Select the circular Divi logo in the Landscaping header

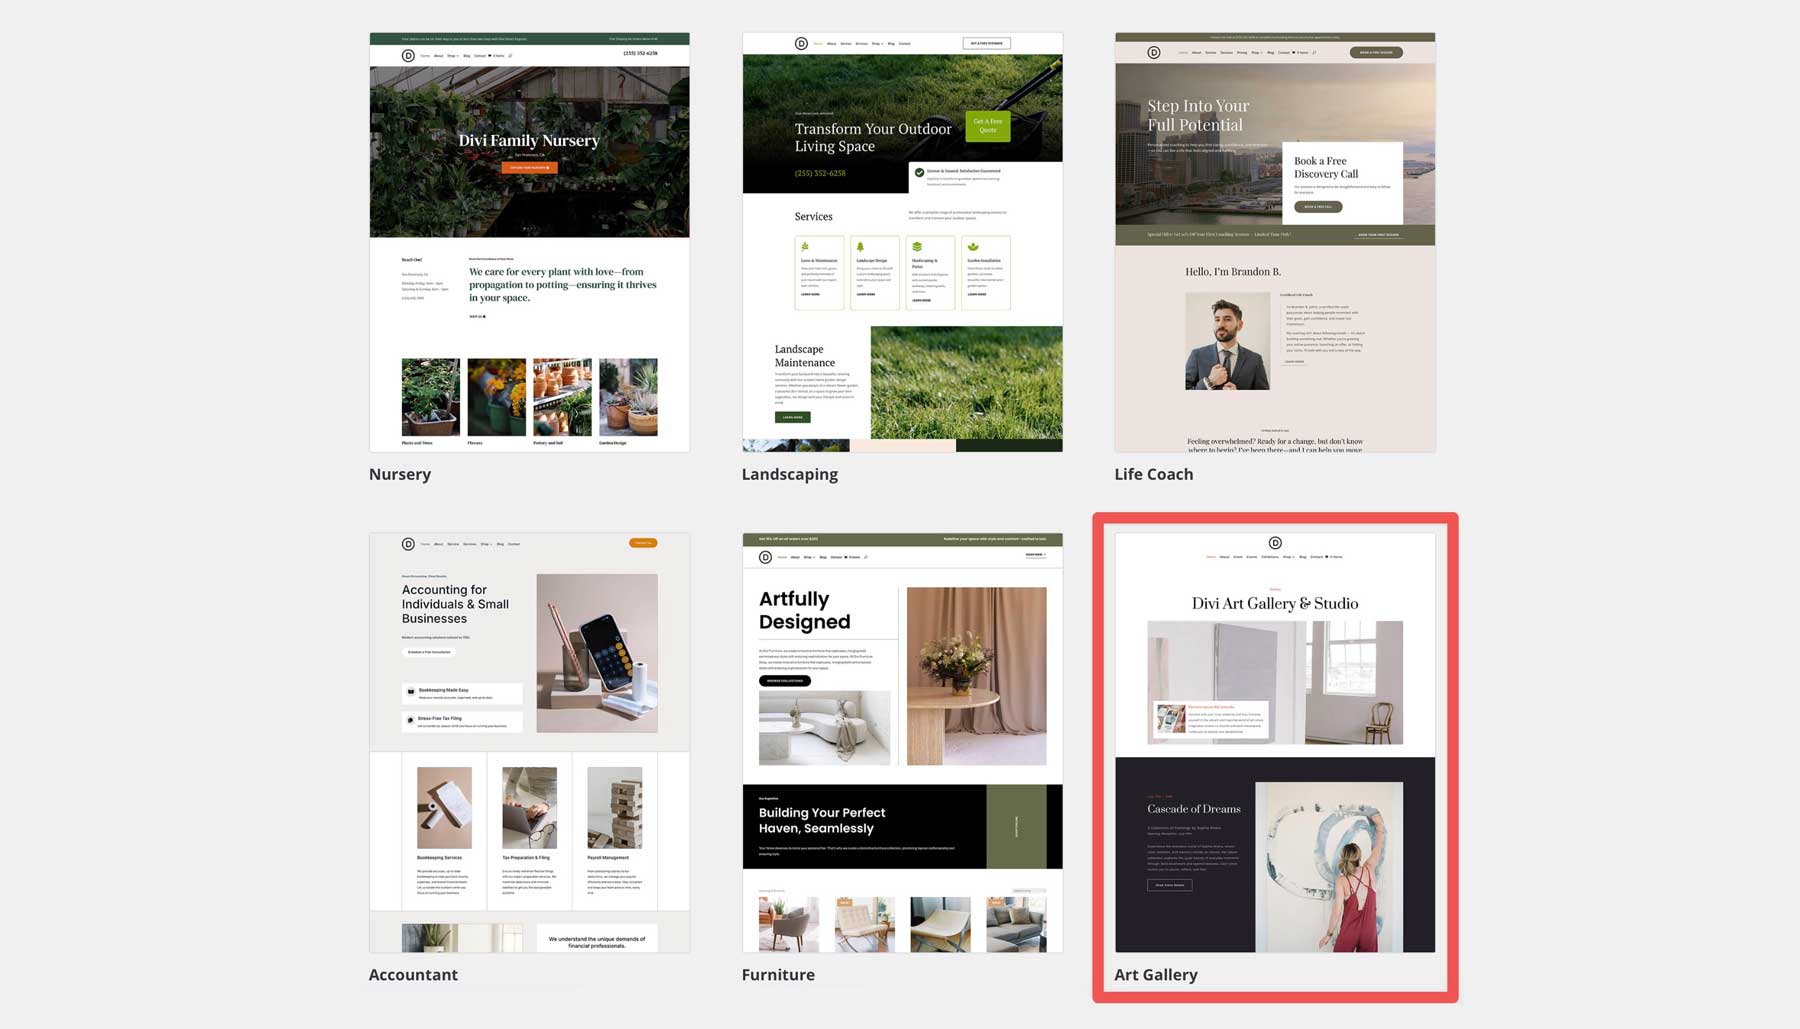coord(801,43)
